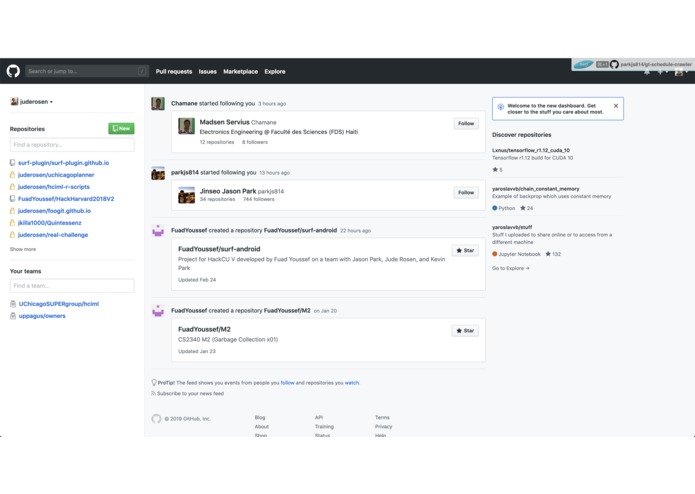Viewport: 695px width, 494px height.
Task: Click lock icon beside jkilla1000/Quintessenz
Action: tap(12, 222)
